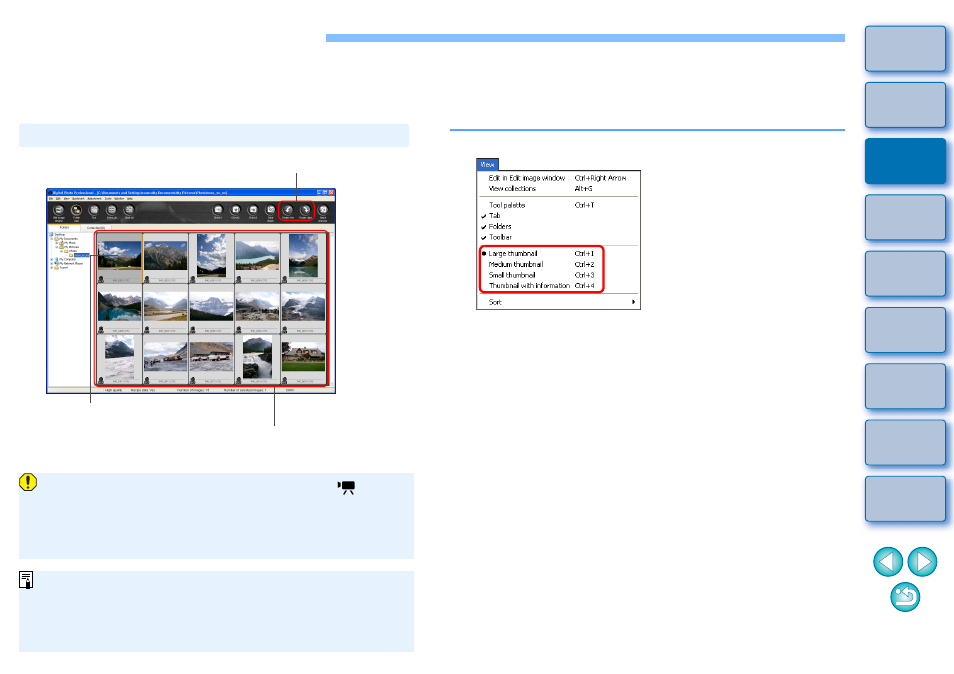Select the Small thumbnail option
The height and width of the screenshot is (674, 954).
[x=541, y=275]
